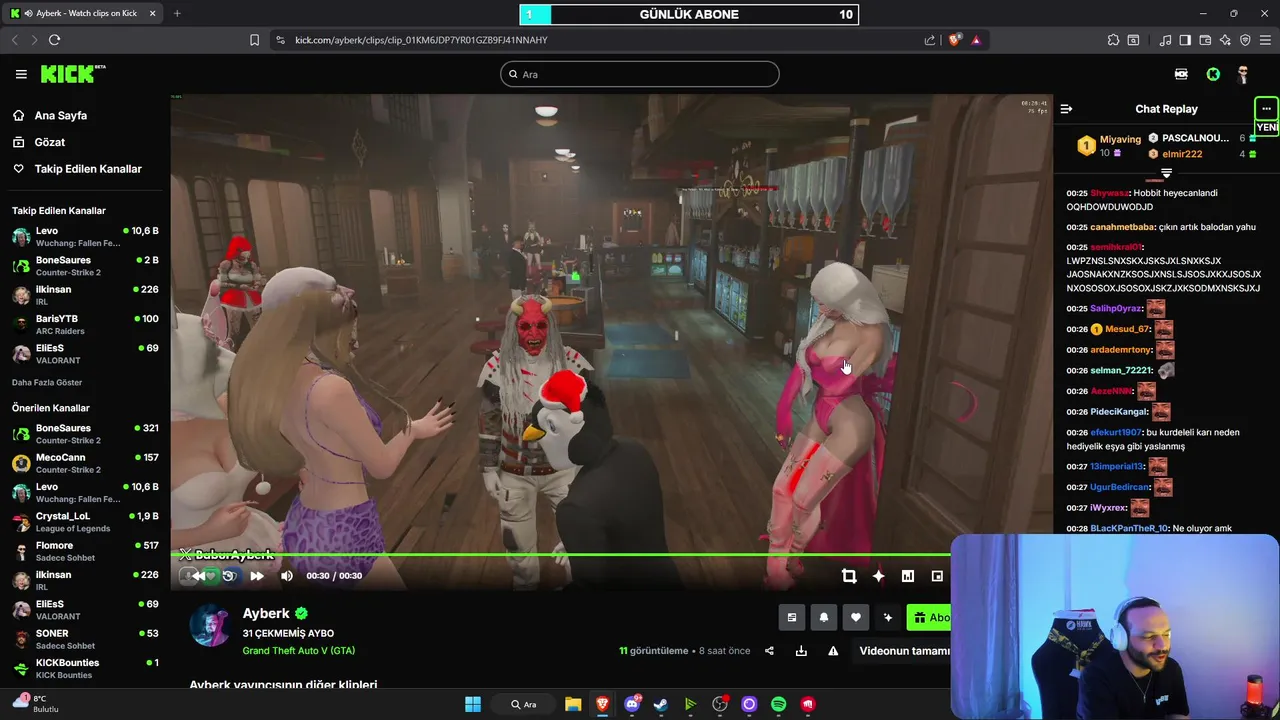Open Crystal_LoL recommended channel
This screenshot has width=1280, height=720.
pos(85,522)
